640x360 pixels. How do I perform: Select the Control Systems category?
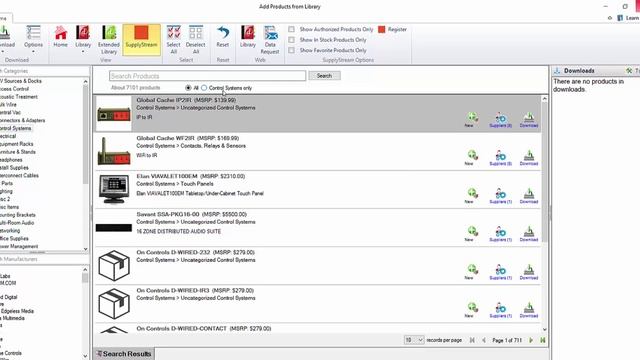(x=16, y=128)
